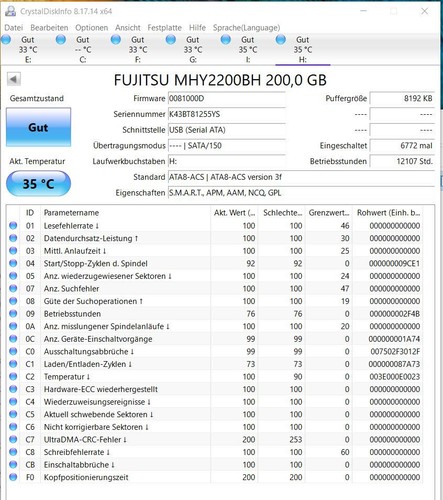The height and width of the screenshot is (500, 443).
Task: Click the Grenzwert column header
Action: (329, 213)
